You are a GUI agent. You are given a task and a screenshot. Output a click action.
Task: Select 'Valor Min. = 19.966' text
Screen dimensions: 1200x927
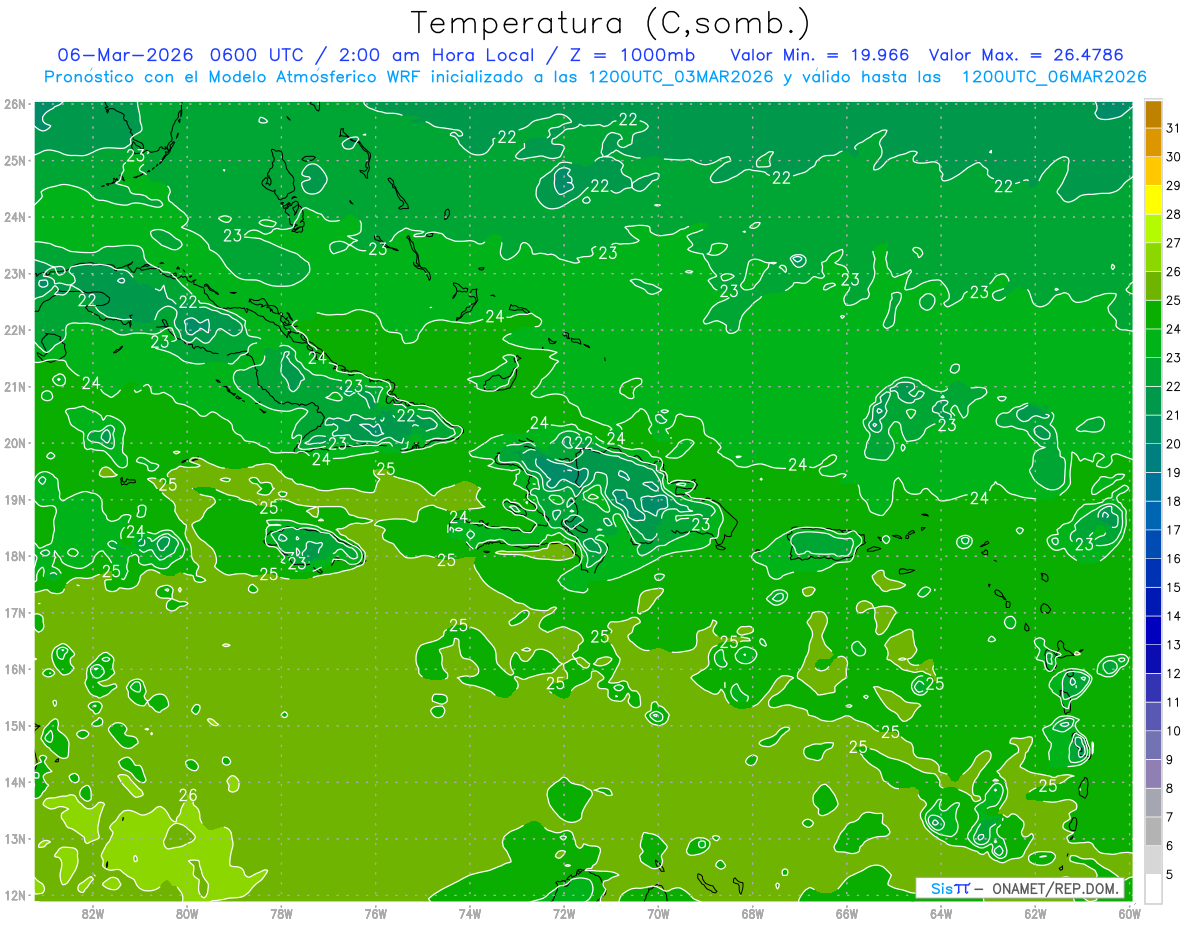point(820,54)
